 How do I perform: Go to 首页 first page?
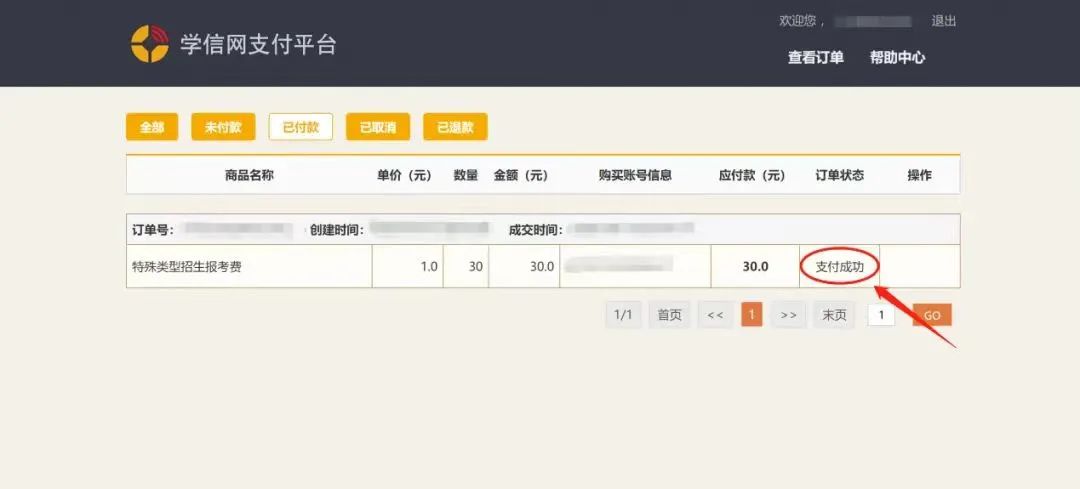tap(669, 315)
